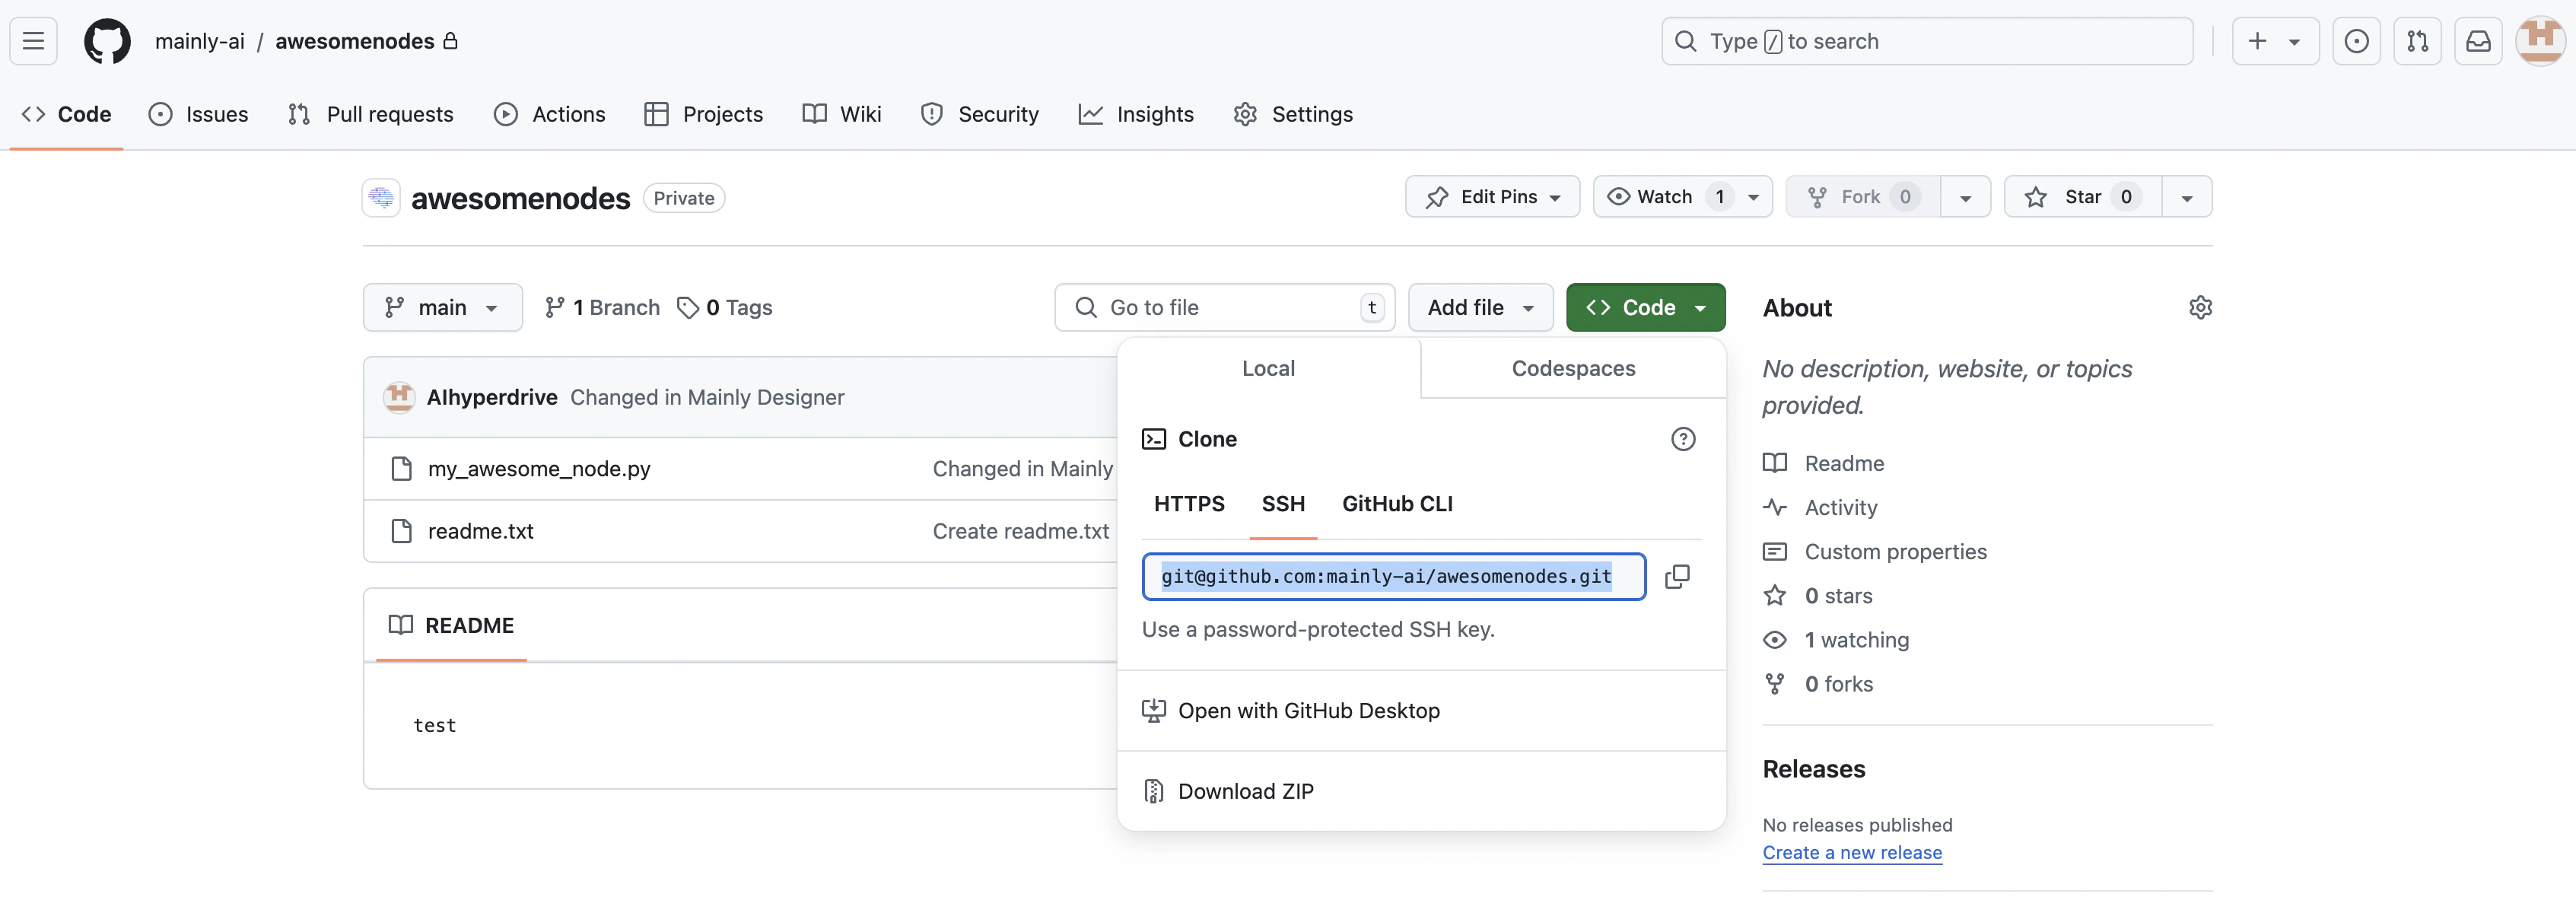Select the Local tab in Code popup
This screenshot has height=916, width=2576.
pyautogui.click(x=1268, y=368)
